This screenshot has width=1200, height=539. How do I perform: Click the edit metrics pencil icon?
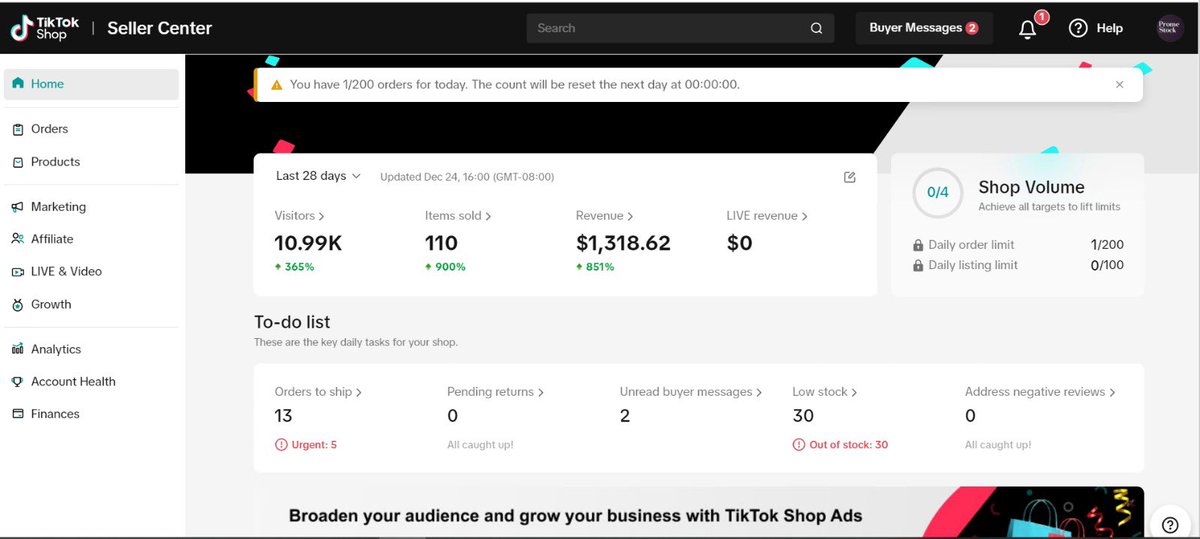pos(850,177)
